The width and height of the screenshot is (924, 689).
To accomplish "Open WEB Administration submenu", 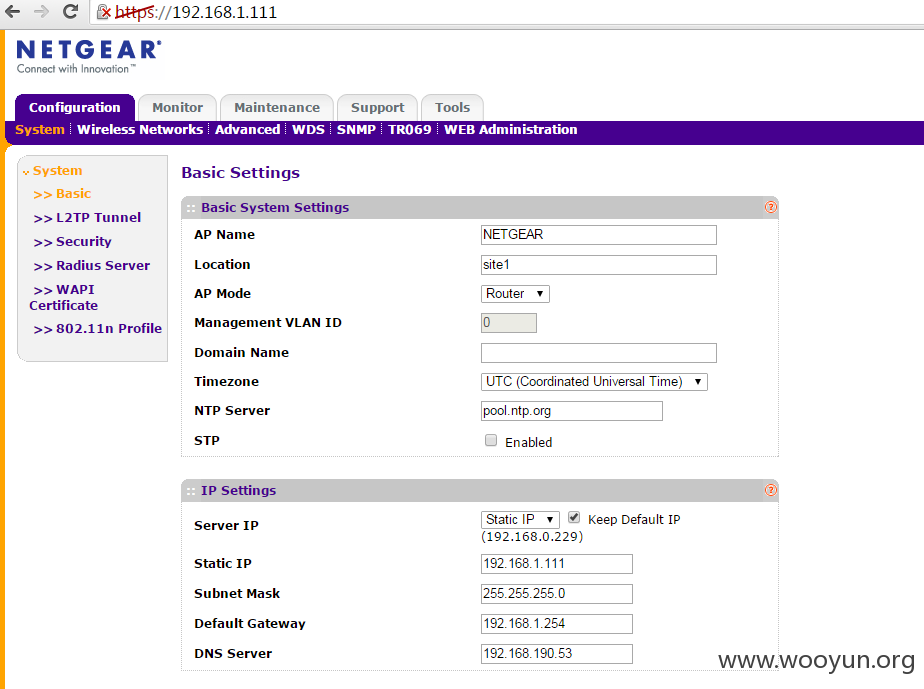I will pyautogui.click(x=510, y=130).
